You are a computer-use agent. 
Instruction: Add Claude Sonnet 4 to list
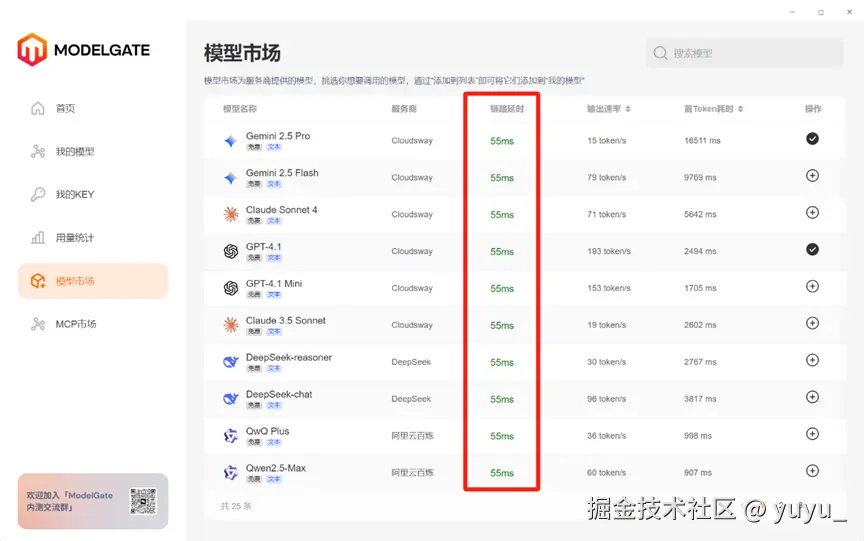point(812,212)
